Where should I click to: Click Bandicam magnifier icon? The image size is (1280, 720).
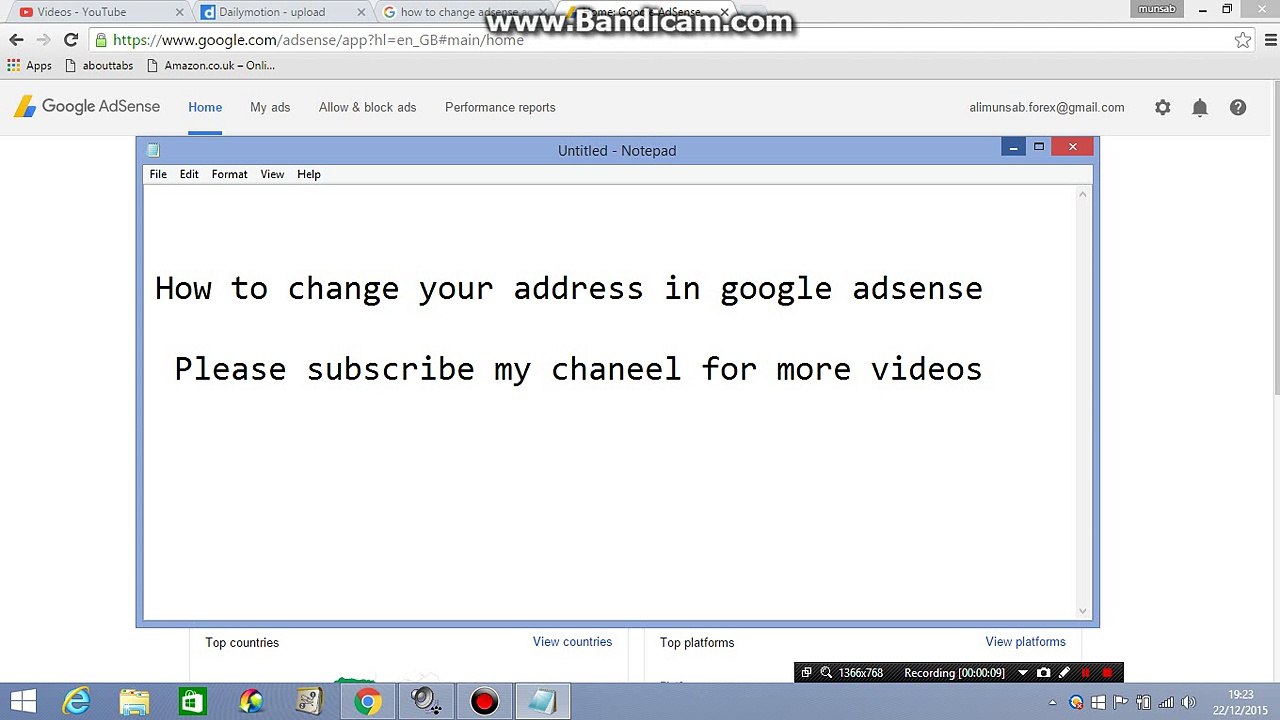(826, 673)
